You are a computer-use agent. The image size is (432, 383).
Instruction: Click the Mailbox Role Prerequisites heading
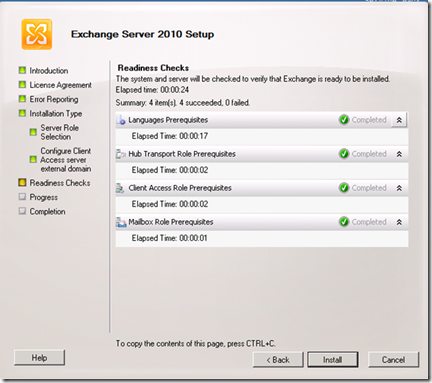tap(171, 222)
